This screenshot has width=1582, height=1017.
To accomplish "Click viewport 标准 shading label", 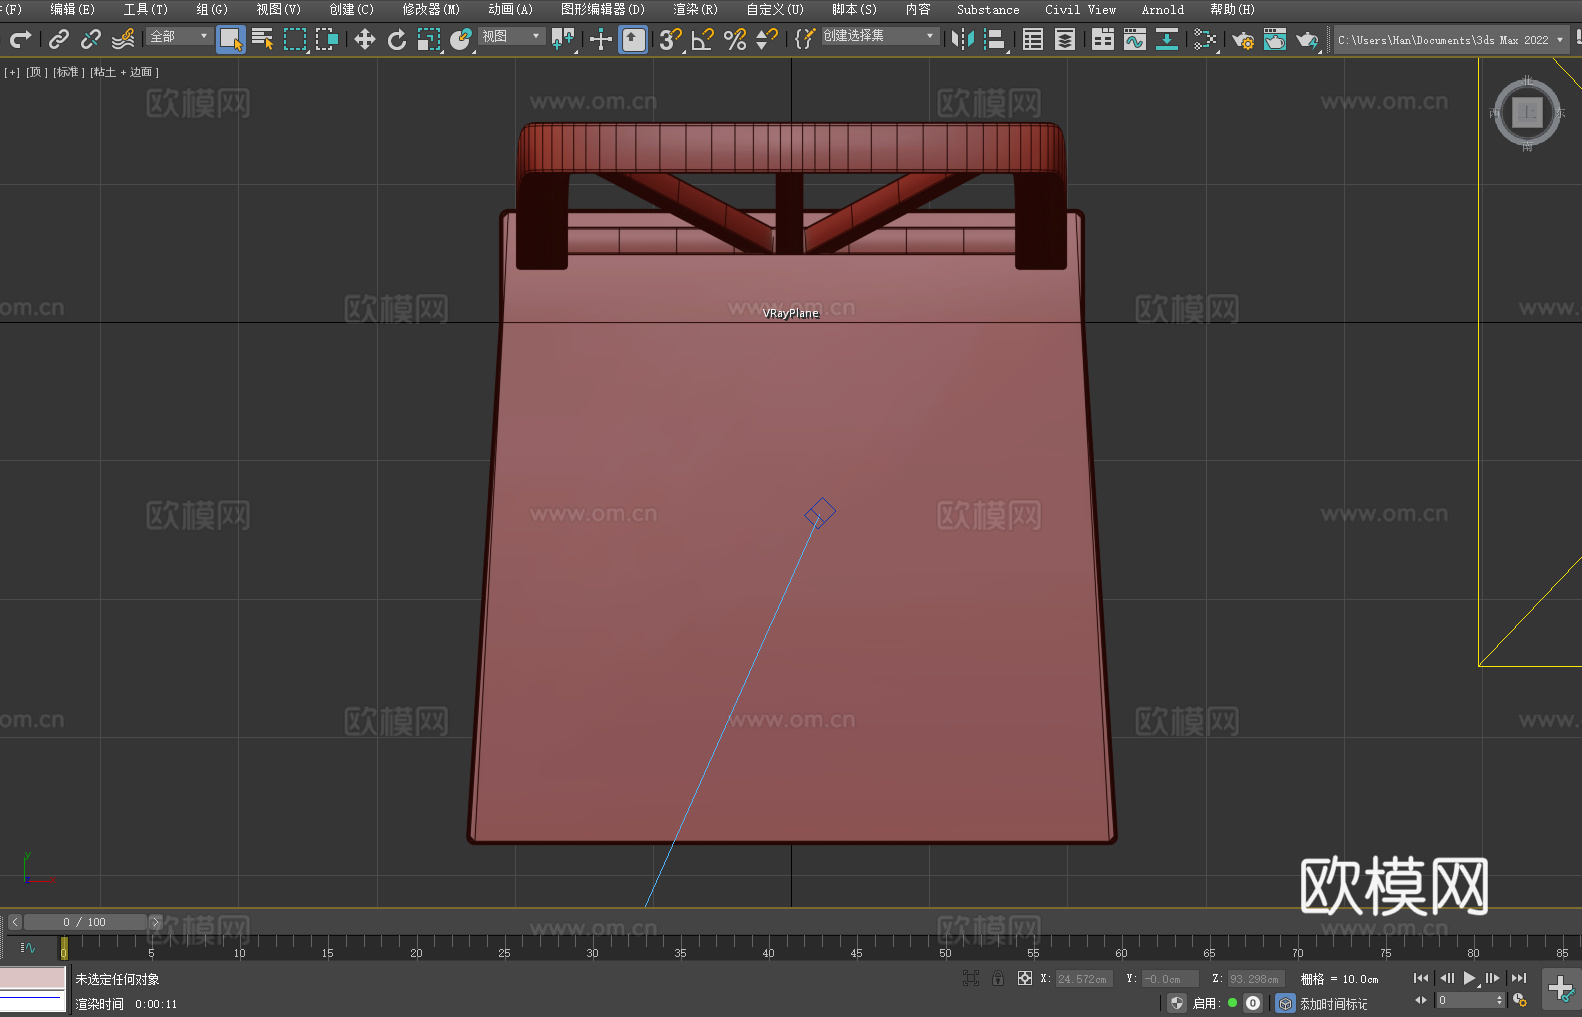I will 68,72.
